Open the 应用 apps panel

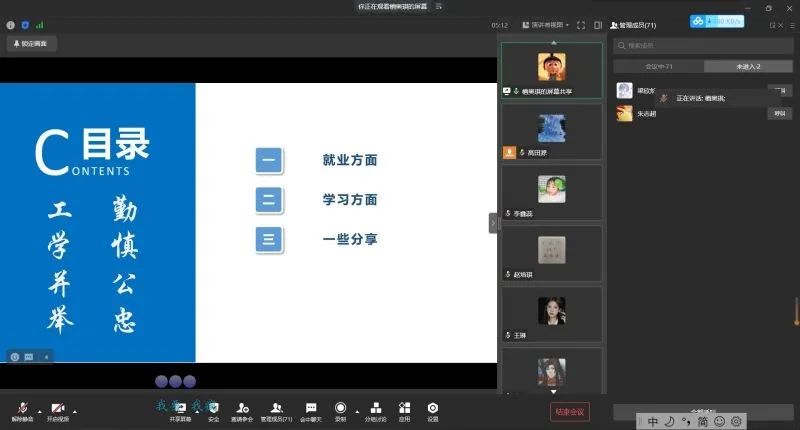(x=404, y=410)
